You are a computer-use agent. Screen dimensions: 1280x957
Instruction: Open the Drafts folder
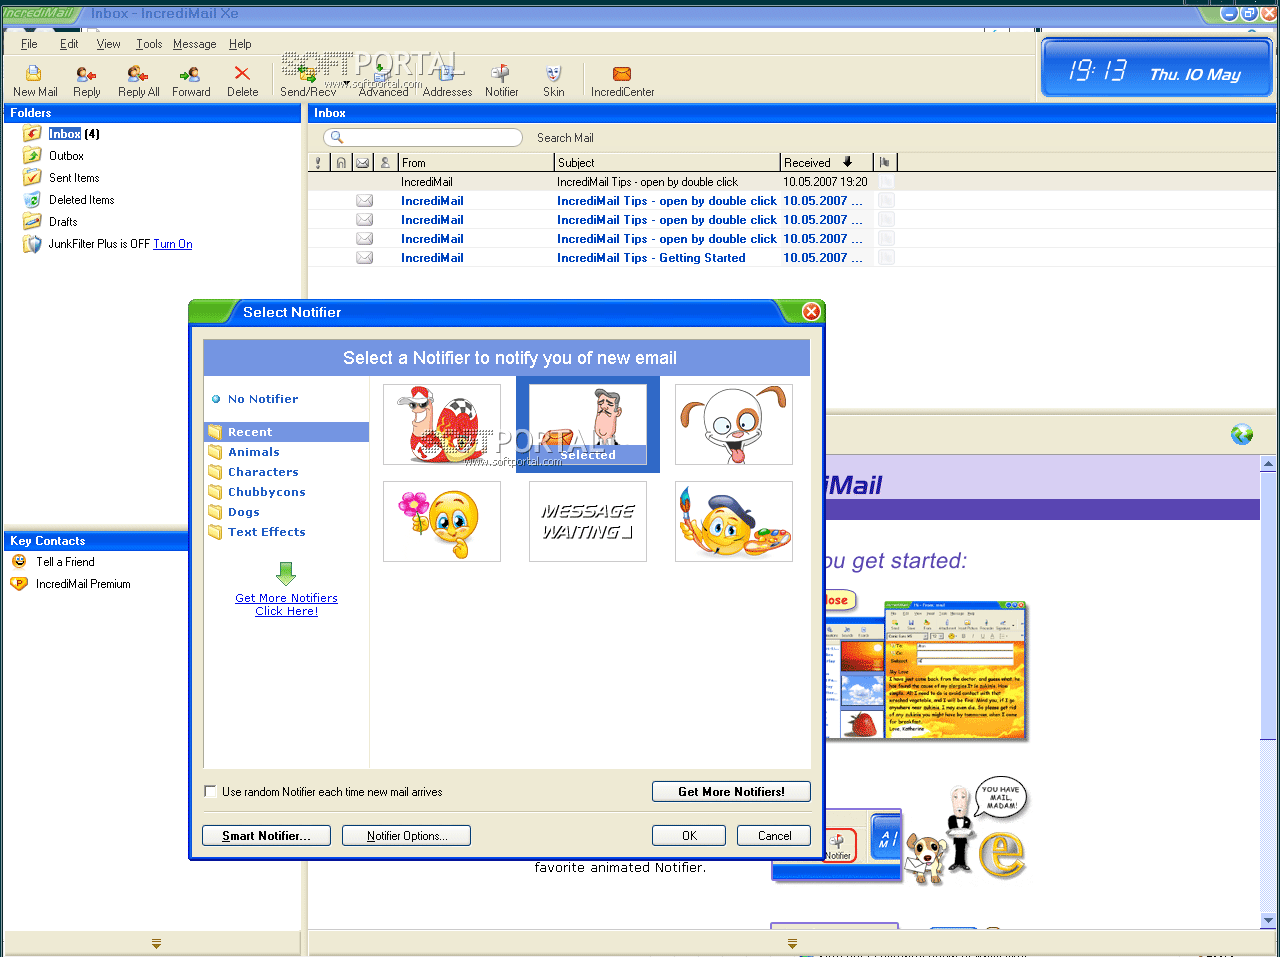point(63,222)
